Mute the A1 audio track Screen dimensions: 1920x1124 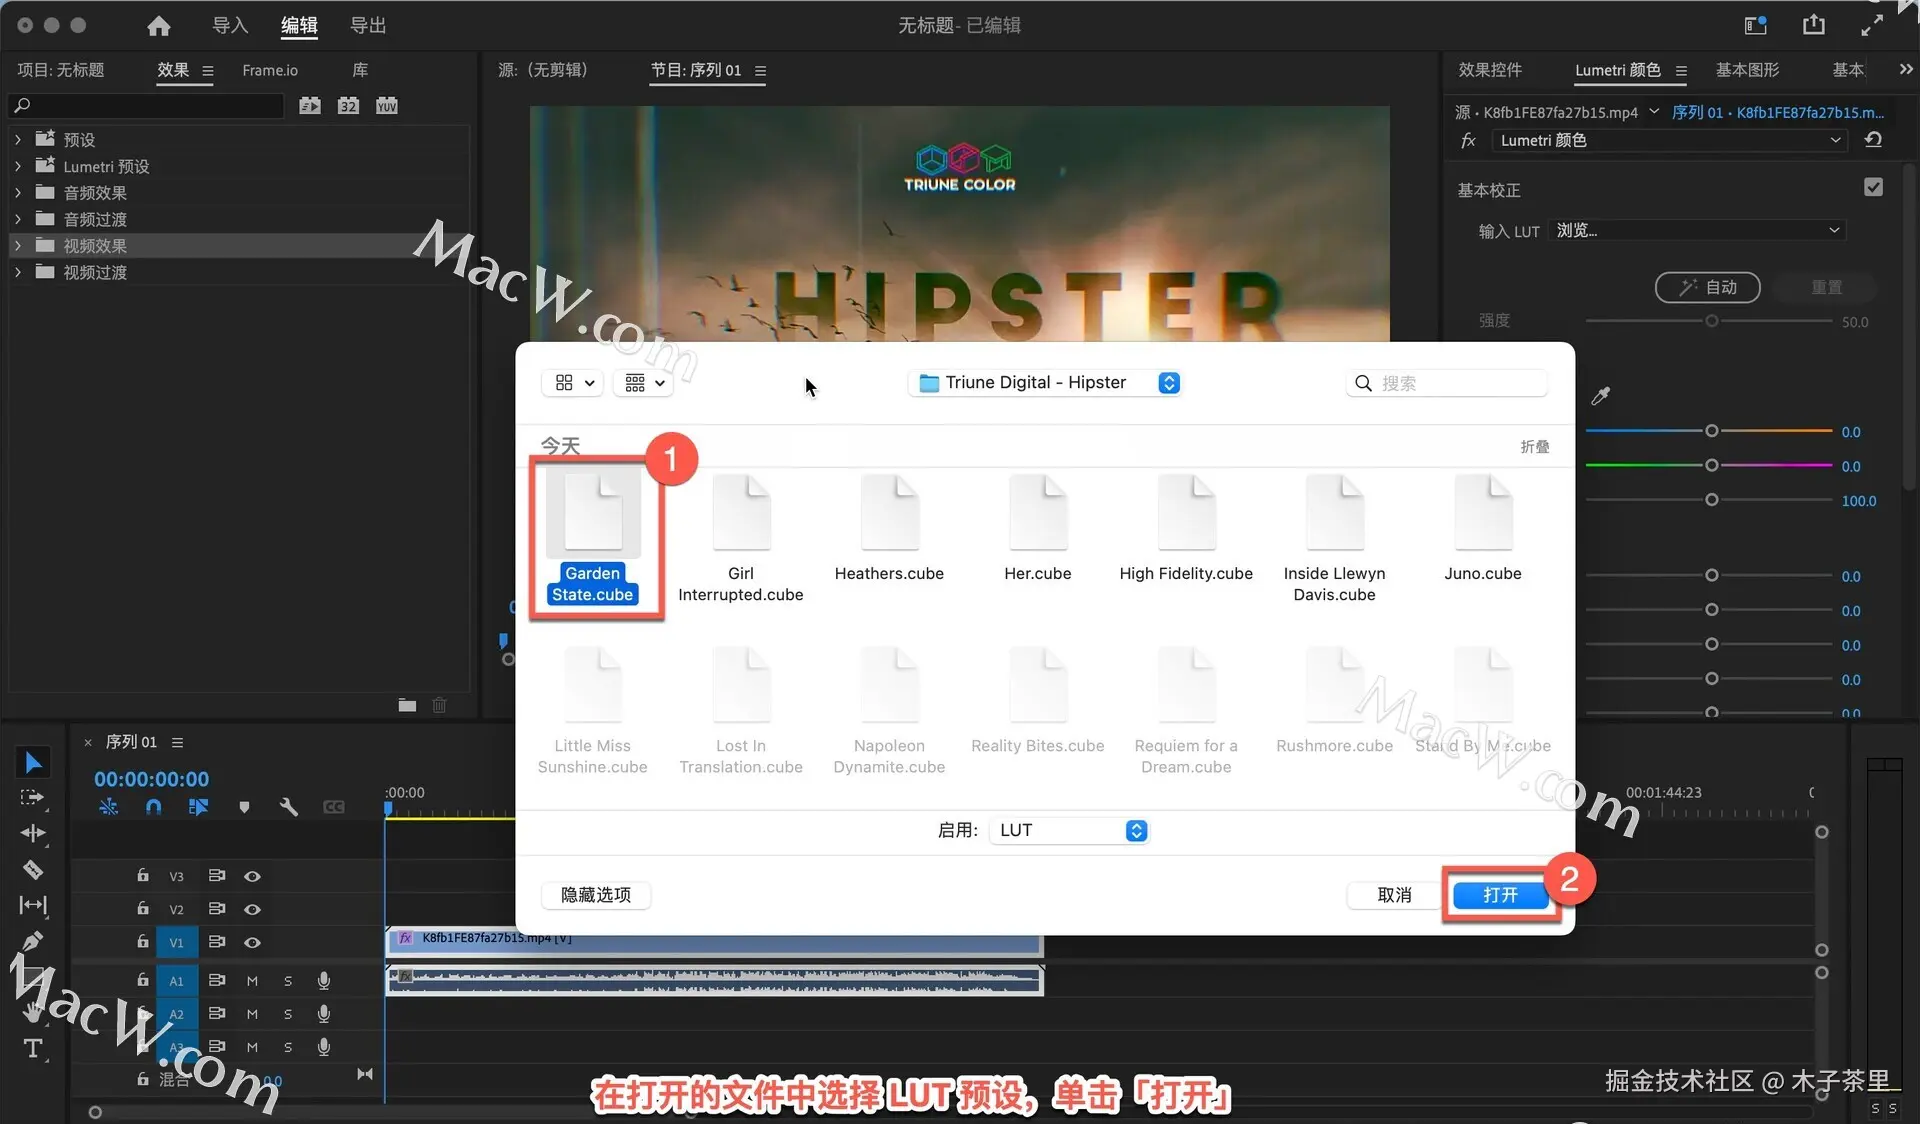point(252,981)
